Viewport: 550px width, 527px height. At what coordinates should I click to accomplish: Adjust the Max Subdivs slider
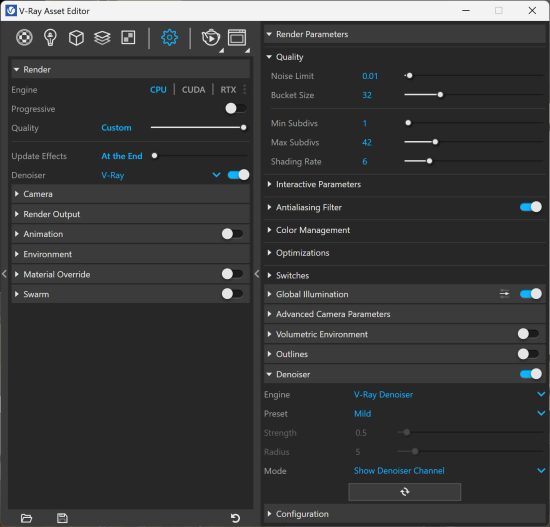coord(474,142)
